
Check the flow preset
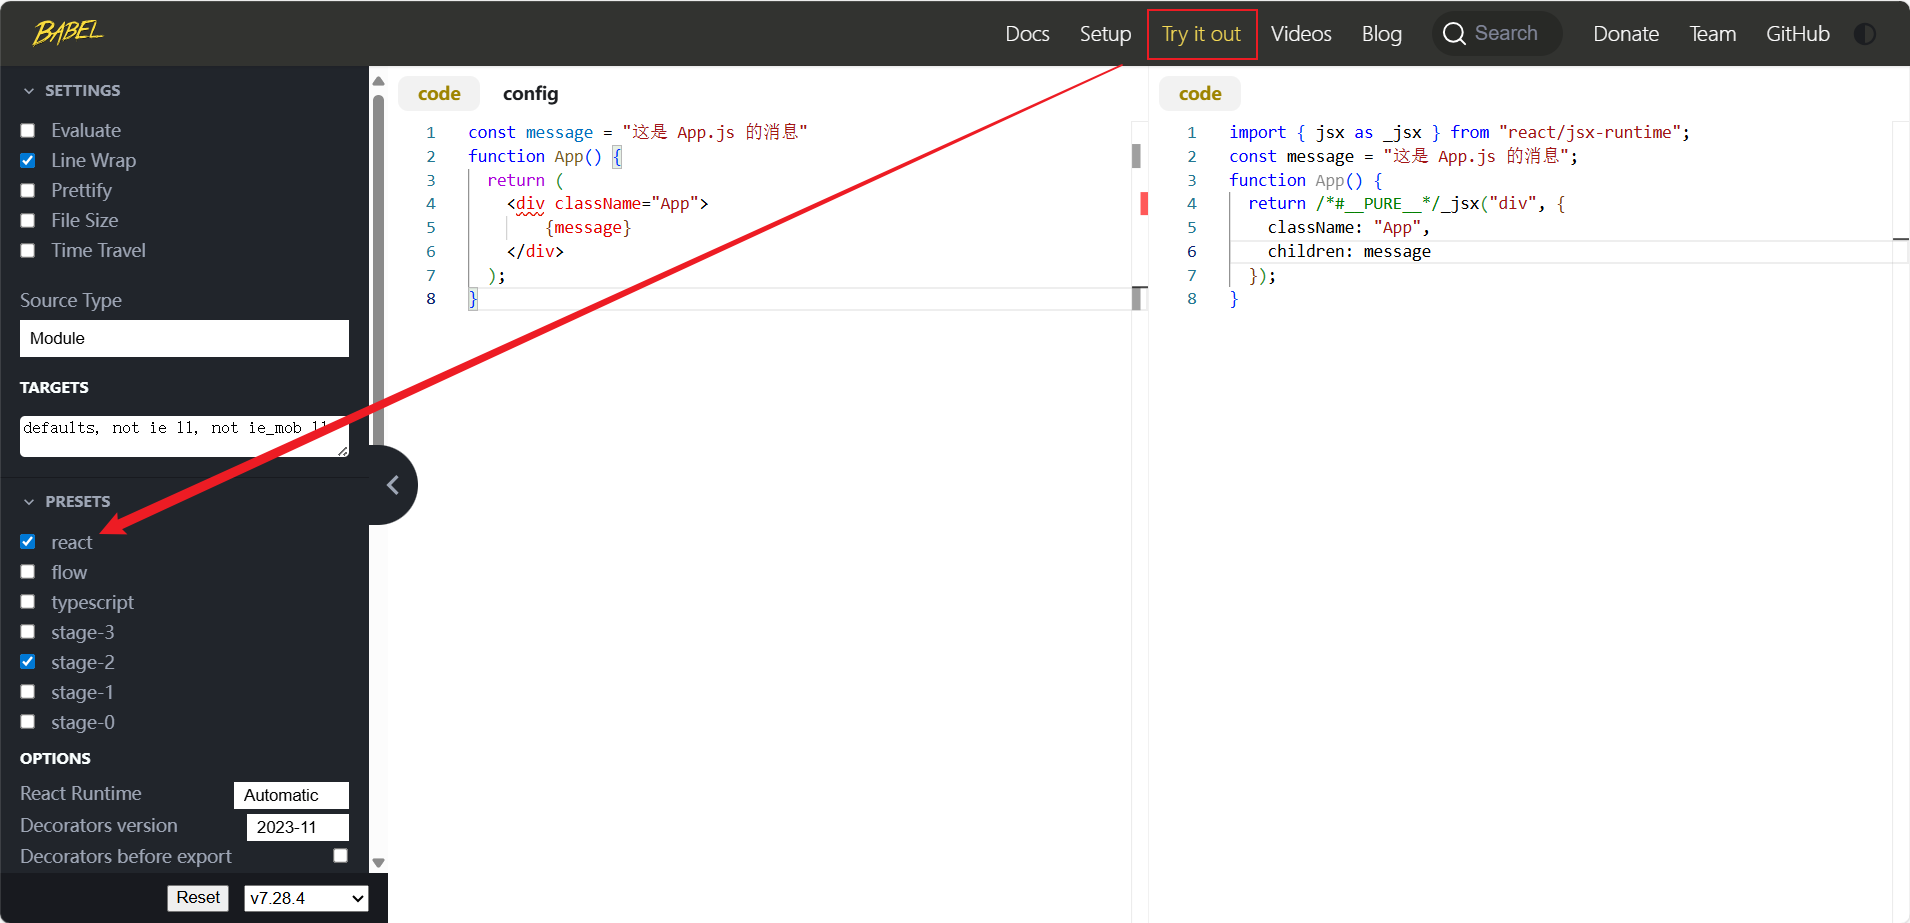[x=28, y=572]
